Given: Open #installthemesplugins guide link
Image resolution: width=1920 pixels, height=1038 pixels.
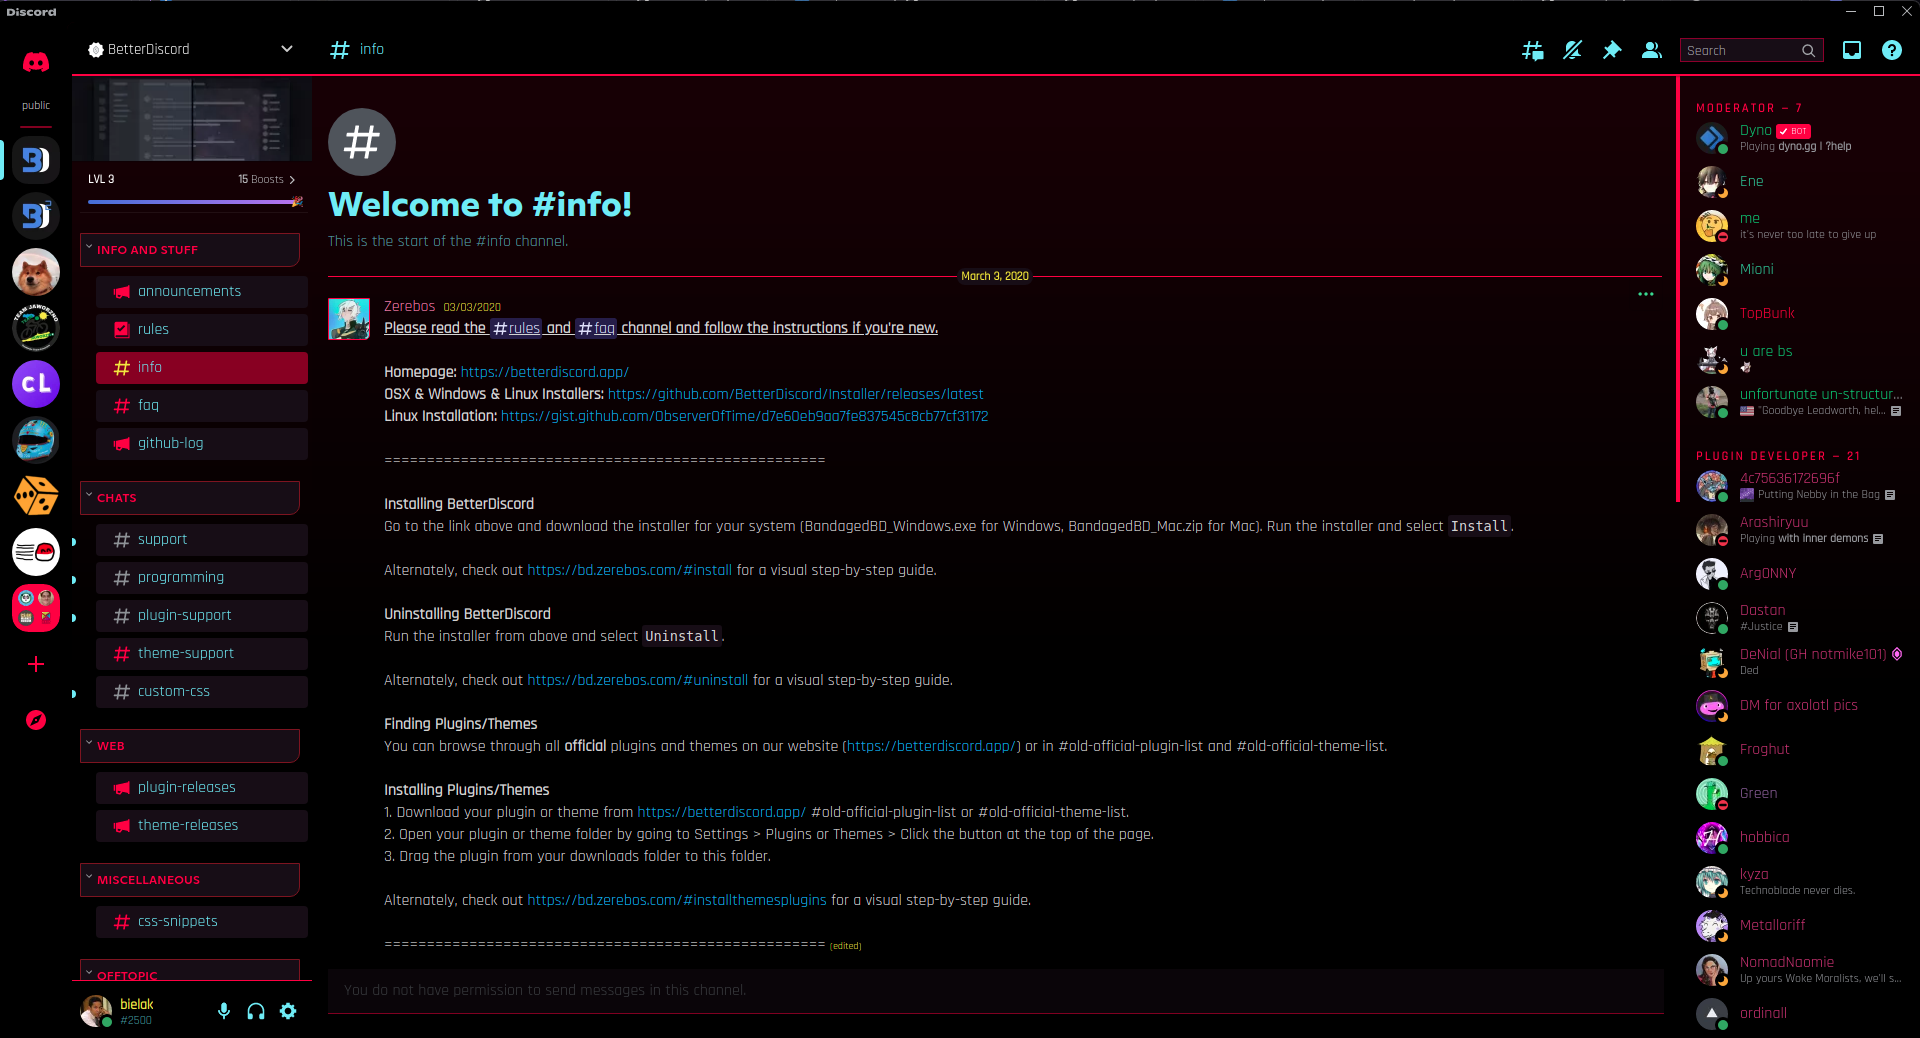Looking at the screenshot, I should 677,900.
